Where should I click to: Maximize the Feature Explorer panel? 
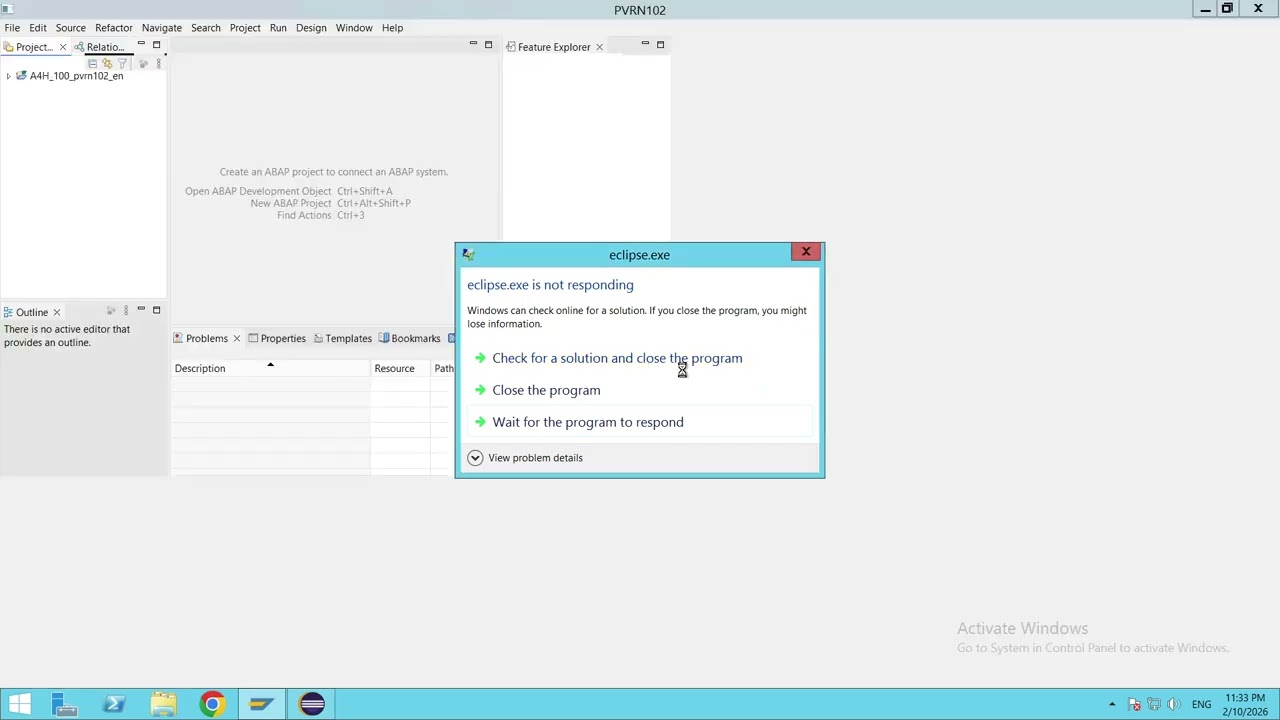click(x=660, y=45)
